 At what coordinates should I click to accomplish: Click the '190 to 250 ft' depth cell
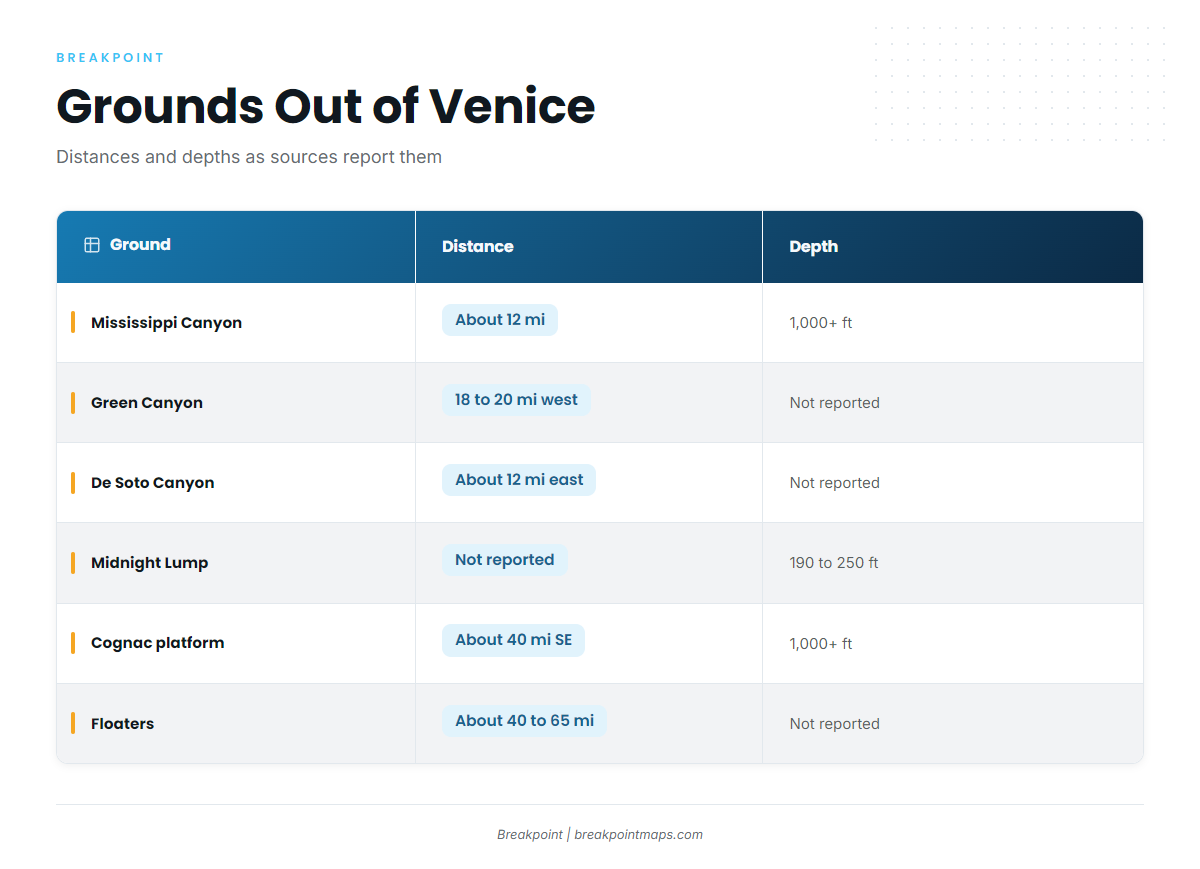(834, 563)
